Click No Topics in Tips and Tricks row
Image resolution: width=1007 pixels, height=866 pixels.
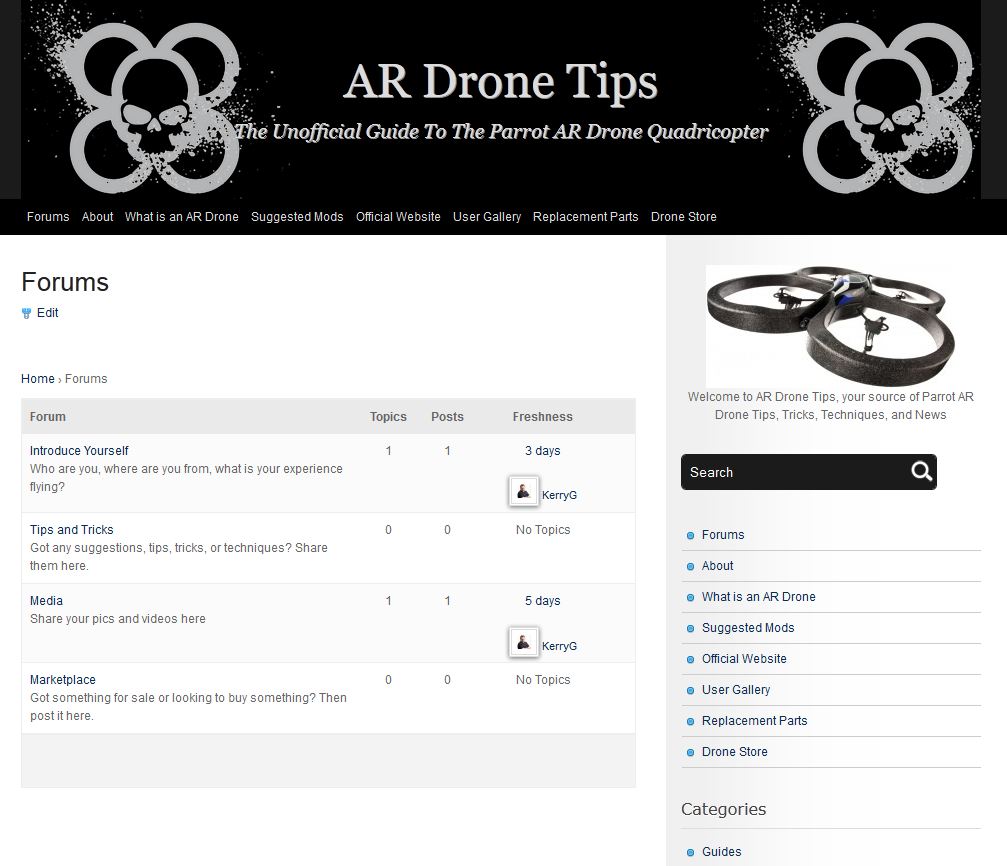[x=543, y=529]
